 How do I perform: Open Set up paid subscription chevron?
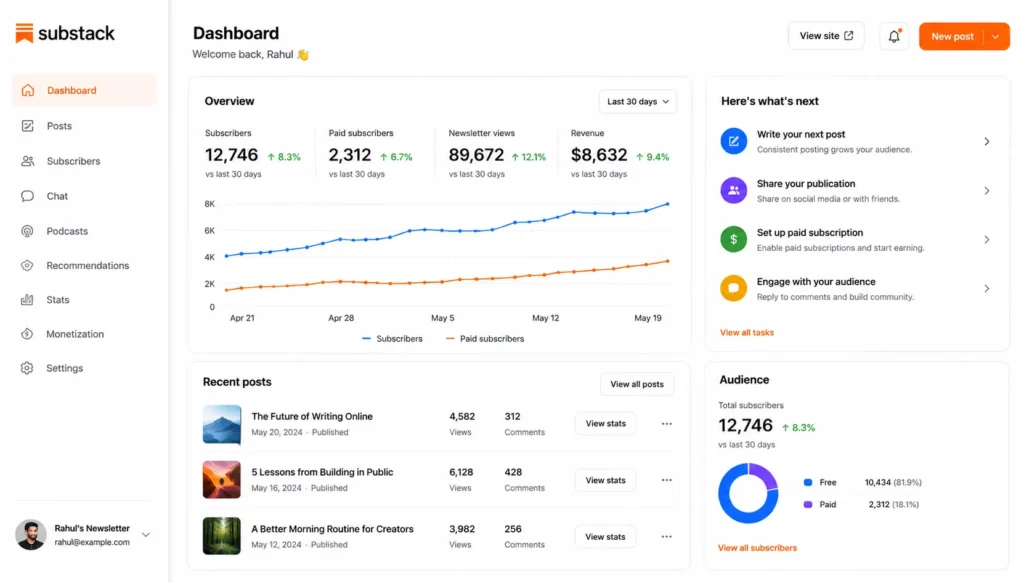coord(987,240)
